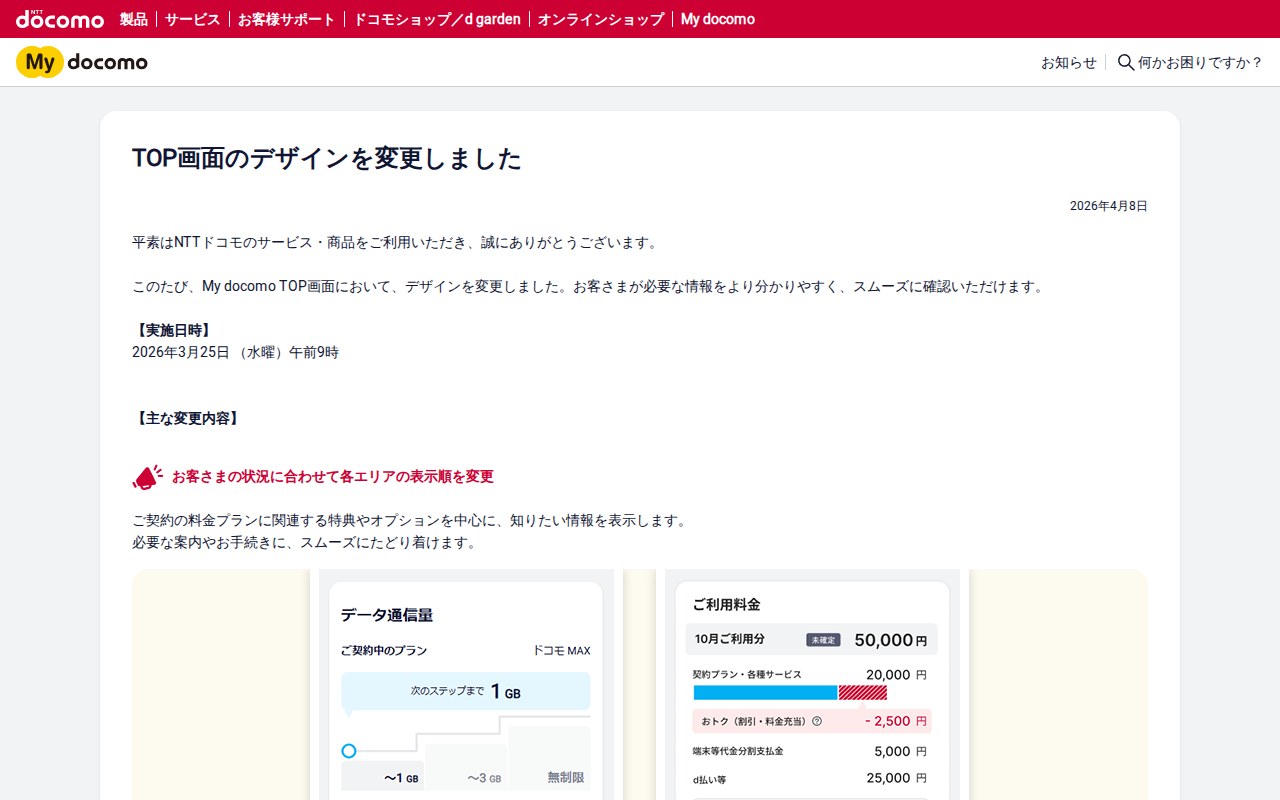The height and width of the screenshot is (800, 1280).
Task: Click the line starting 必要な案内やお手続き
Action: 306,543
